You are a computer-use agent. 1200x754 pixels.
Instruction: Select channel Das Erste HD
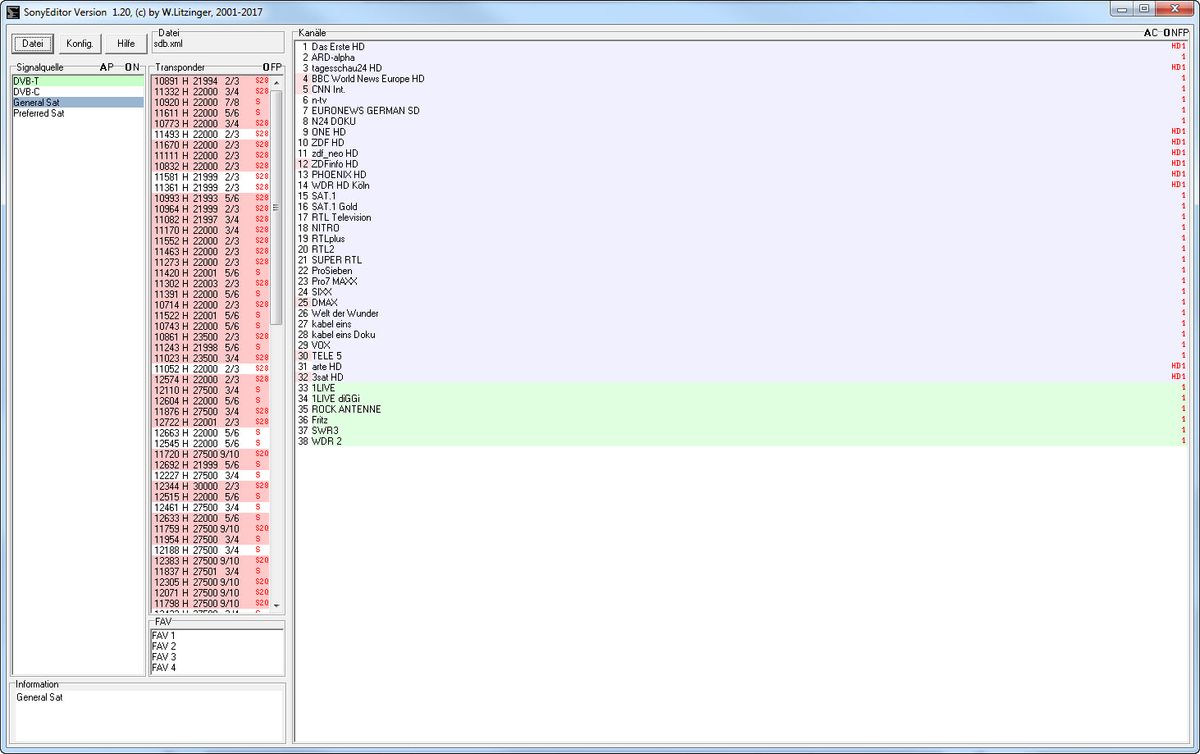[x=742, y=47]
